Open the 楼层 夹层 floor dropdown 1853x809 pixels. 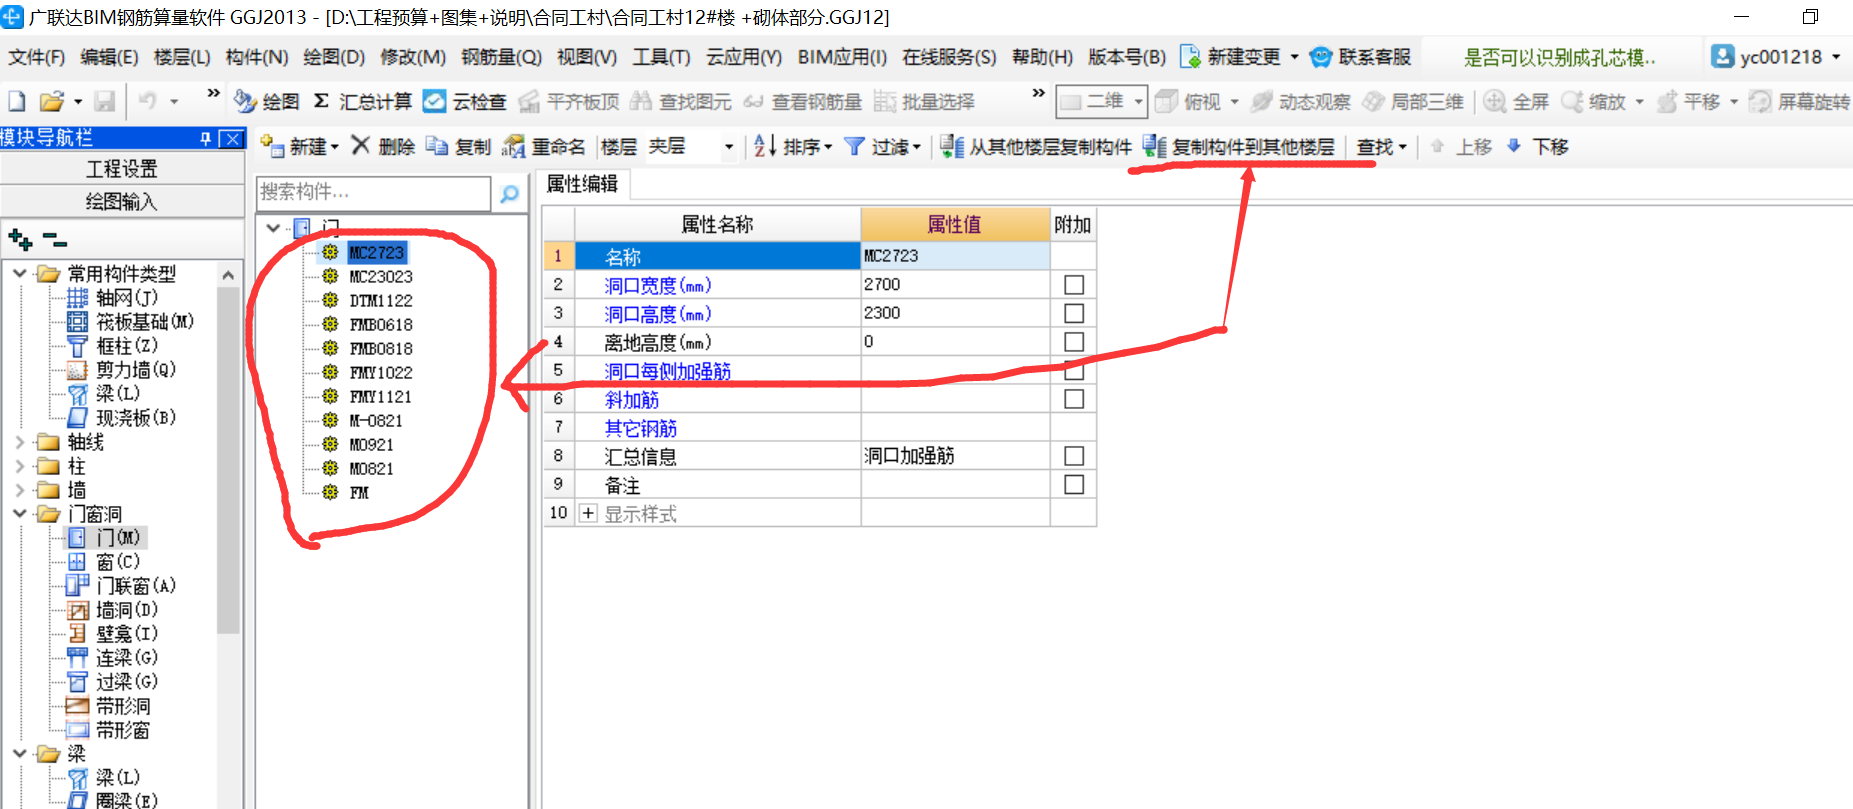728,147
